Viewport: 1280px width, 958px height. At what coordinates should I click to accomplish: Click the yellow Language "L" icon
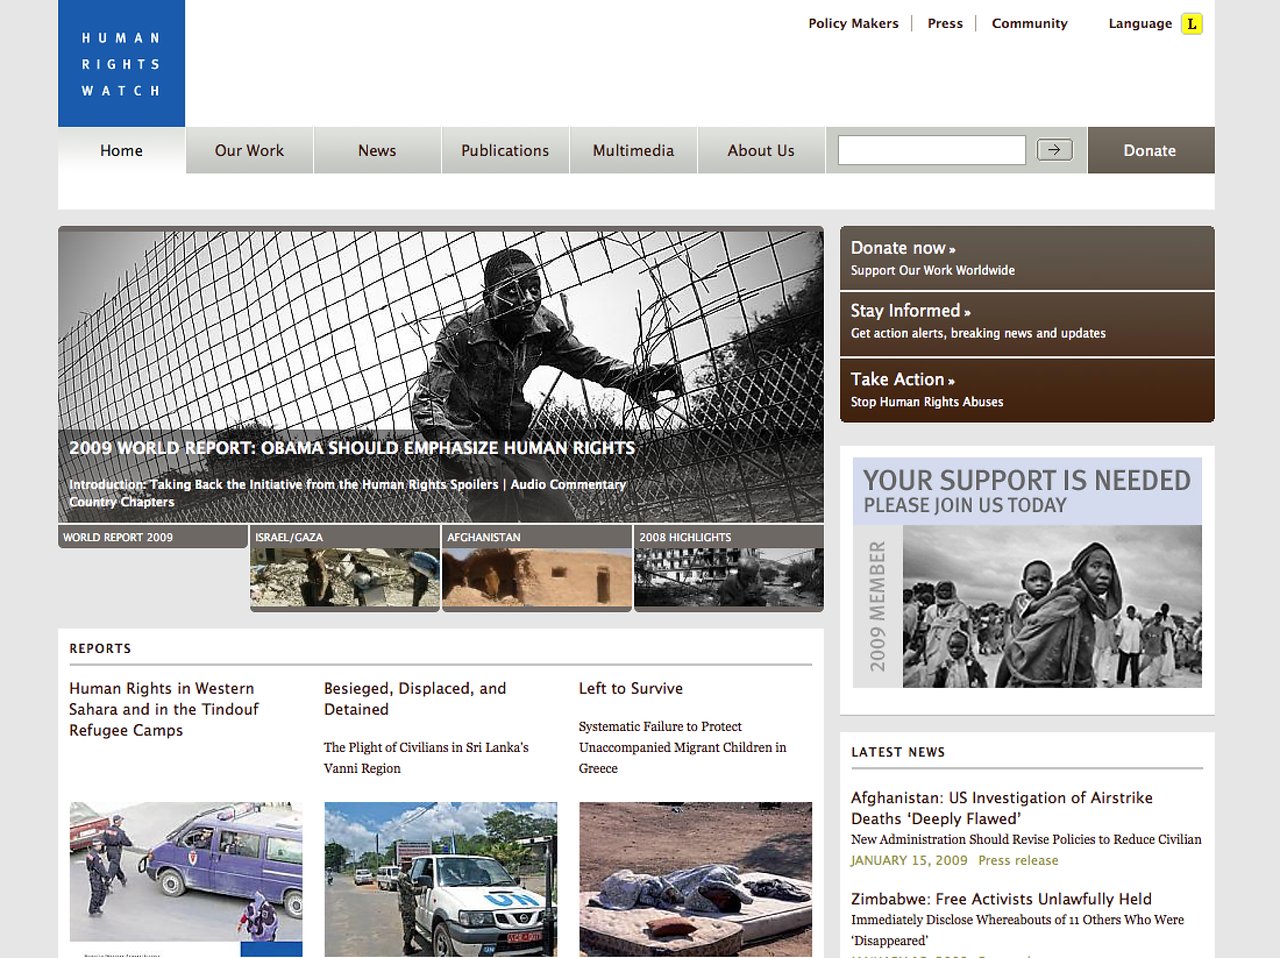click(1191, 23)
